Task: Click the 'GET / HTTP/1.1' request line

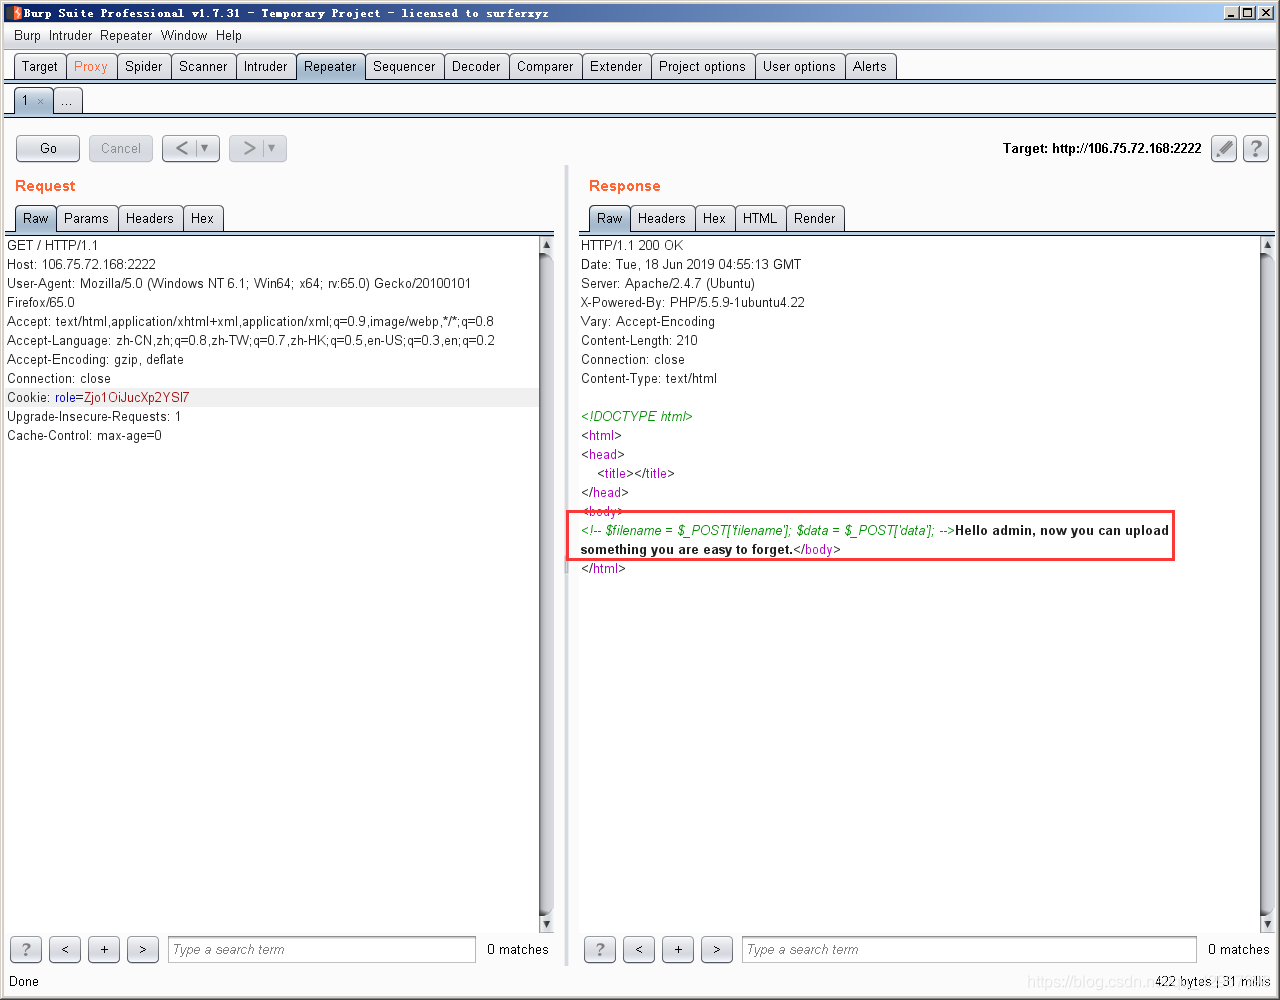Action: [x=53, y=246]
